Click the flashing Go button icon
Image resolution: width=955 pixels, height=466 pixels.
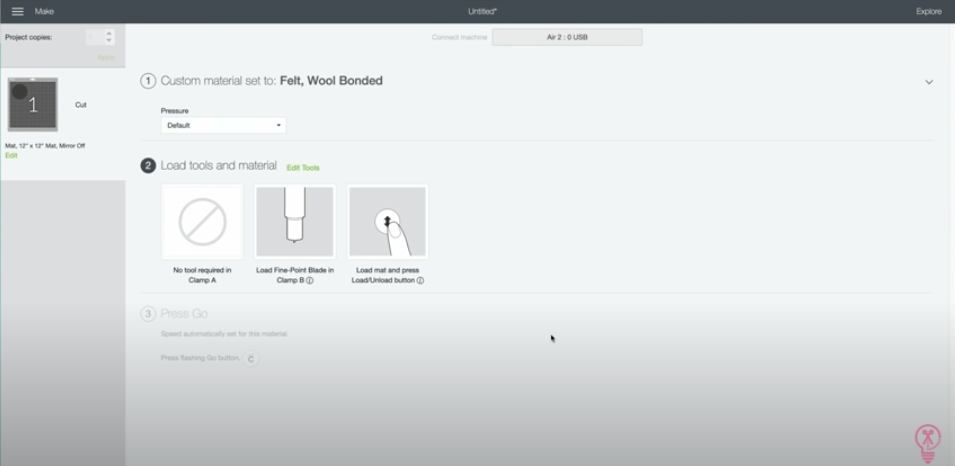pos(251,358)
